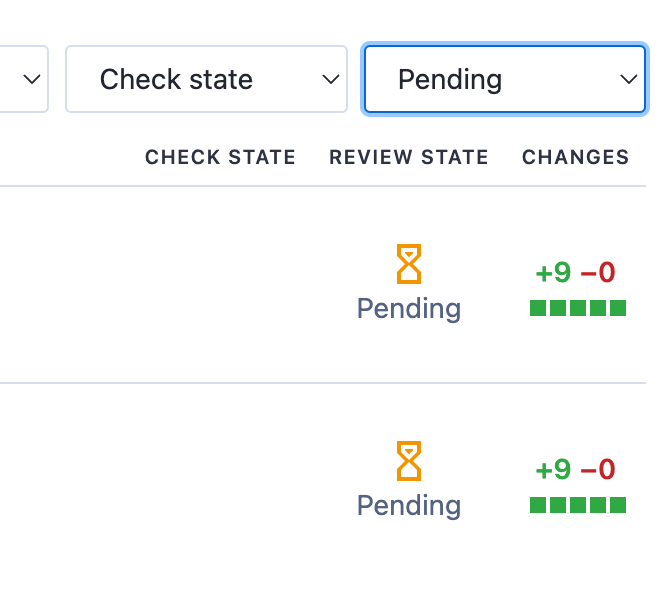Click the hourglass icon in first row
Screen dimensions: 668x592
[x=409, y=264]
